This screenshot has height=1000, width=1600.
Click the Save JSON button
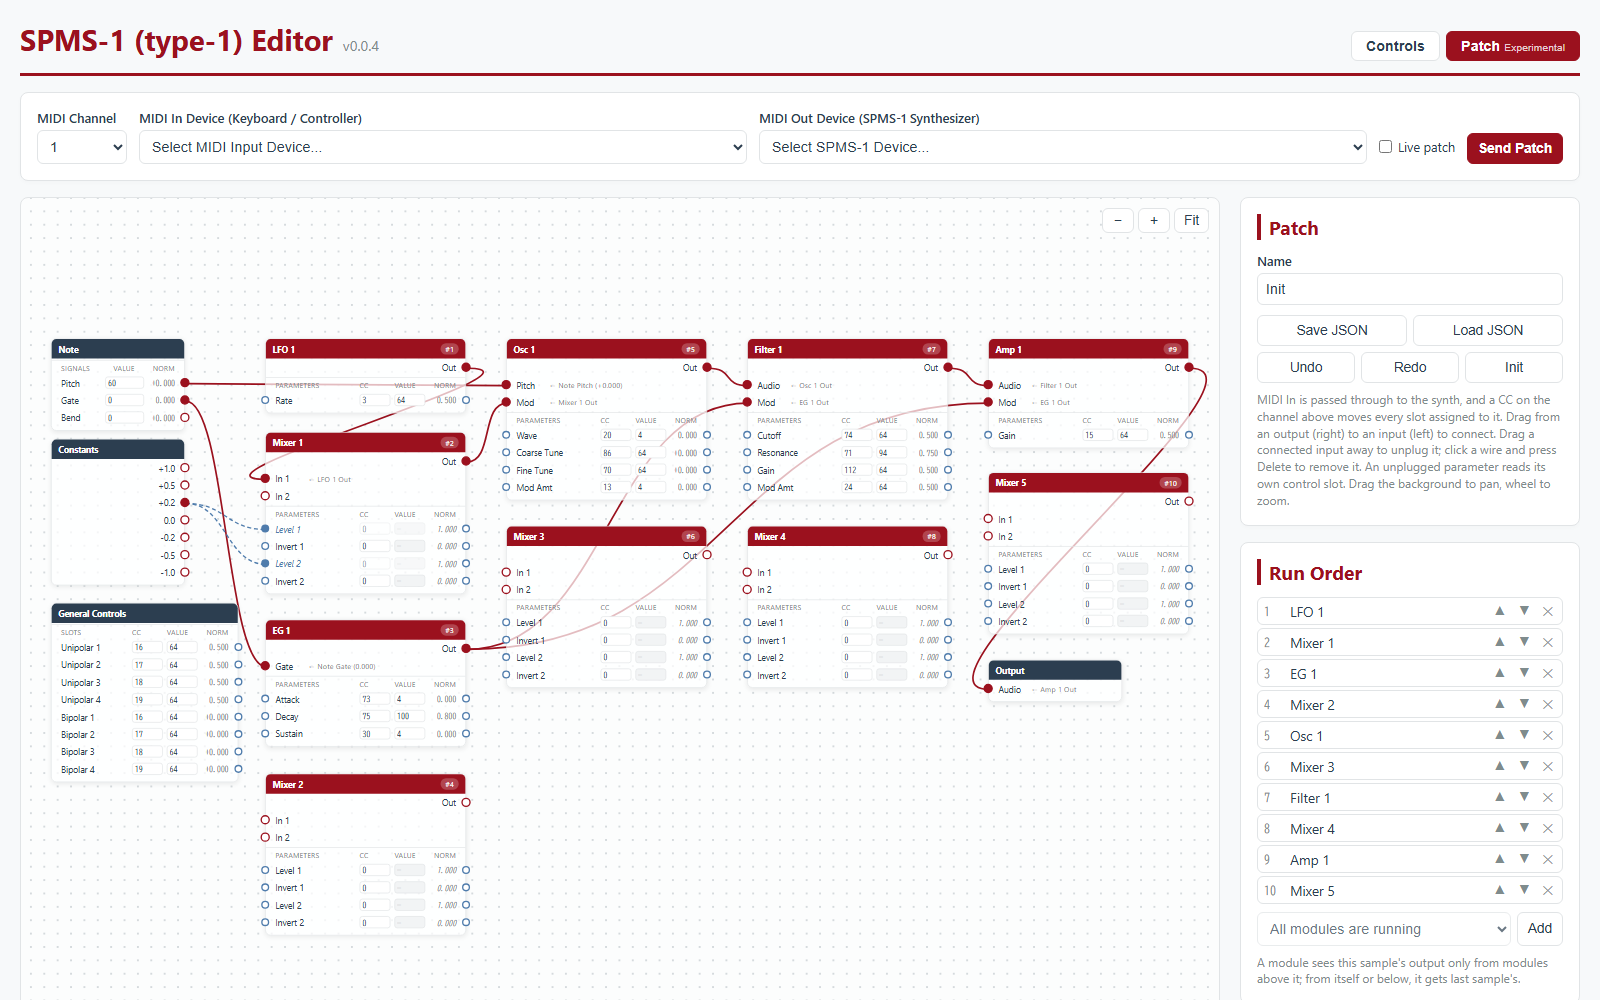[x=1332, y=330]
